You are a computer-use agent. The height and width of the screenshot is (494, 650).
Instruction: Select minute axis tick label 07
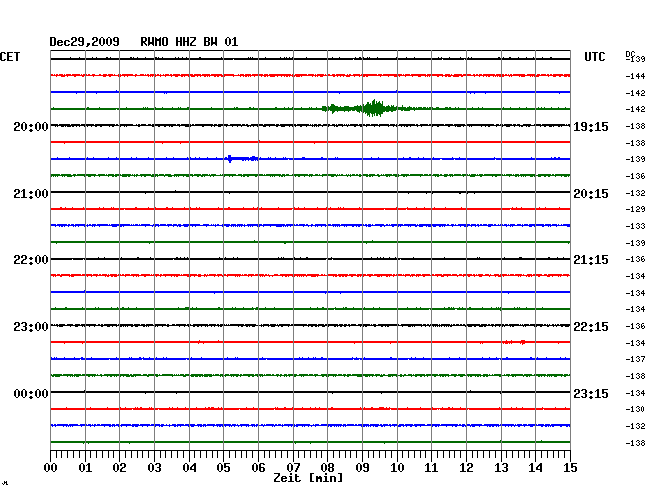coord(293,467)
